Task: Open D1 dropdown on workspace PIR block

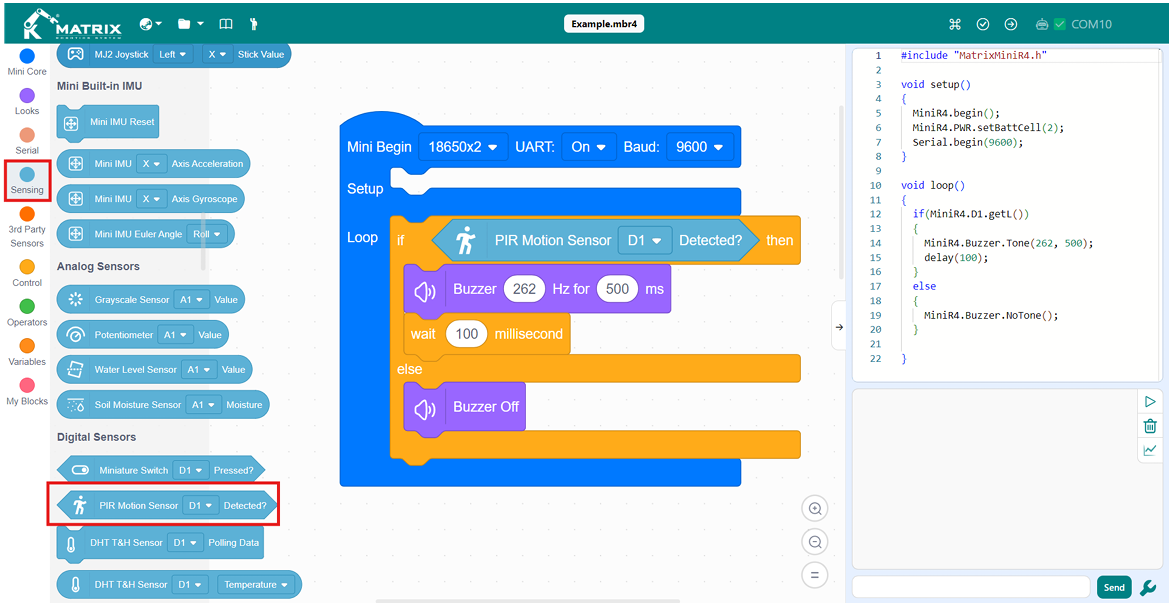Action: pos(645,240)
